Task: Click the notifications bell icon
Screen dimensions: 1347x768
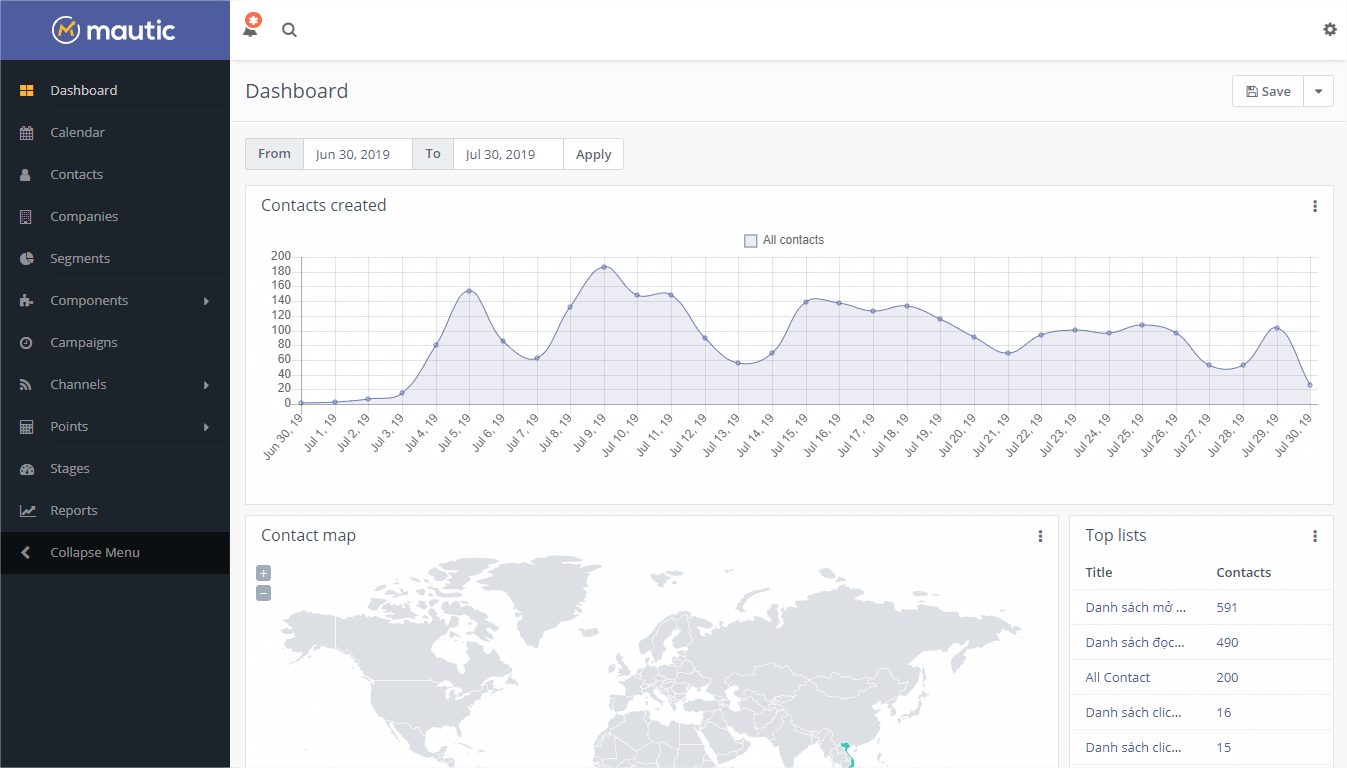Action: pyautogui.click(x=248, y=28)
